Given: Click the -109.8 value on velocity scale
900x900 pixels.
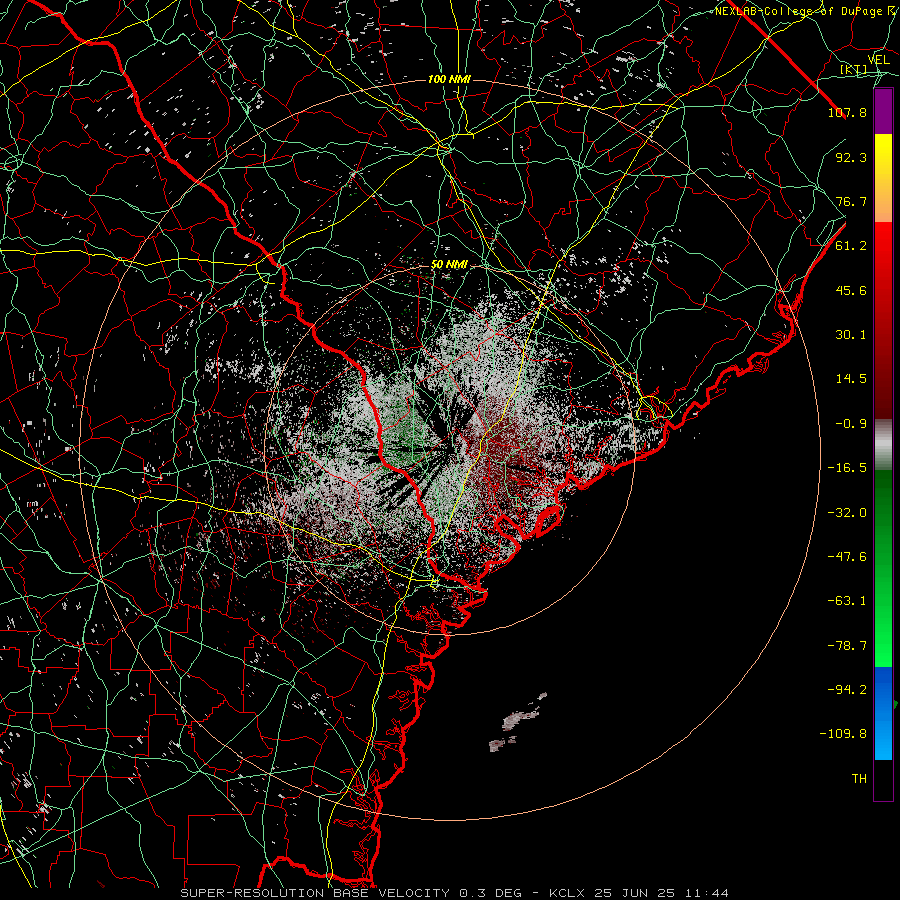Looking at the screenshot, I should coord(843,734).
